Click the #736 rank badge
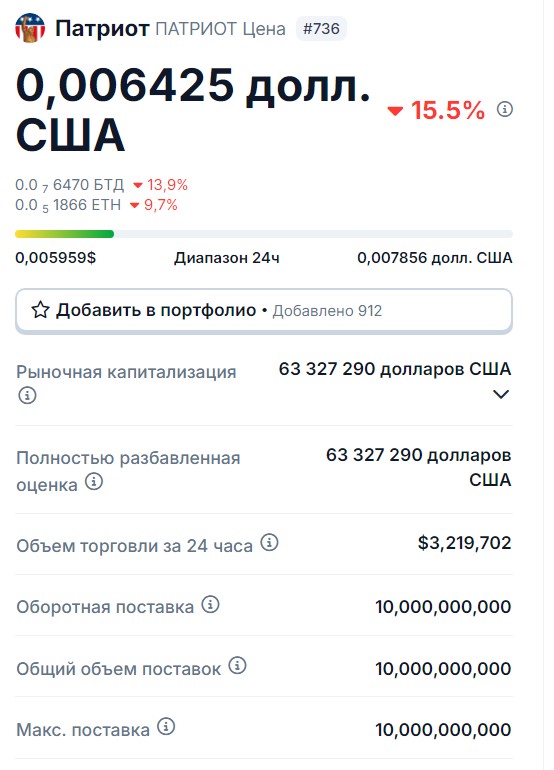 (321, 28)
